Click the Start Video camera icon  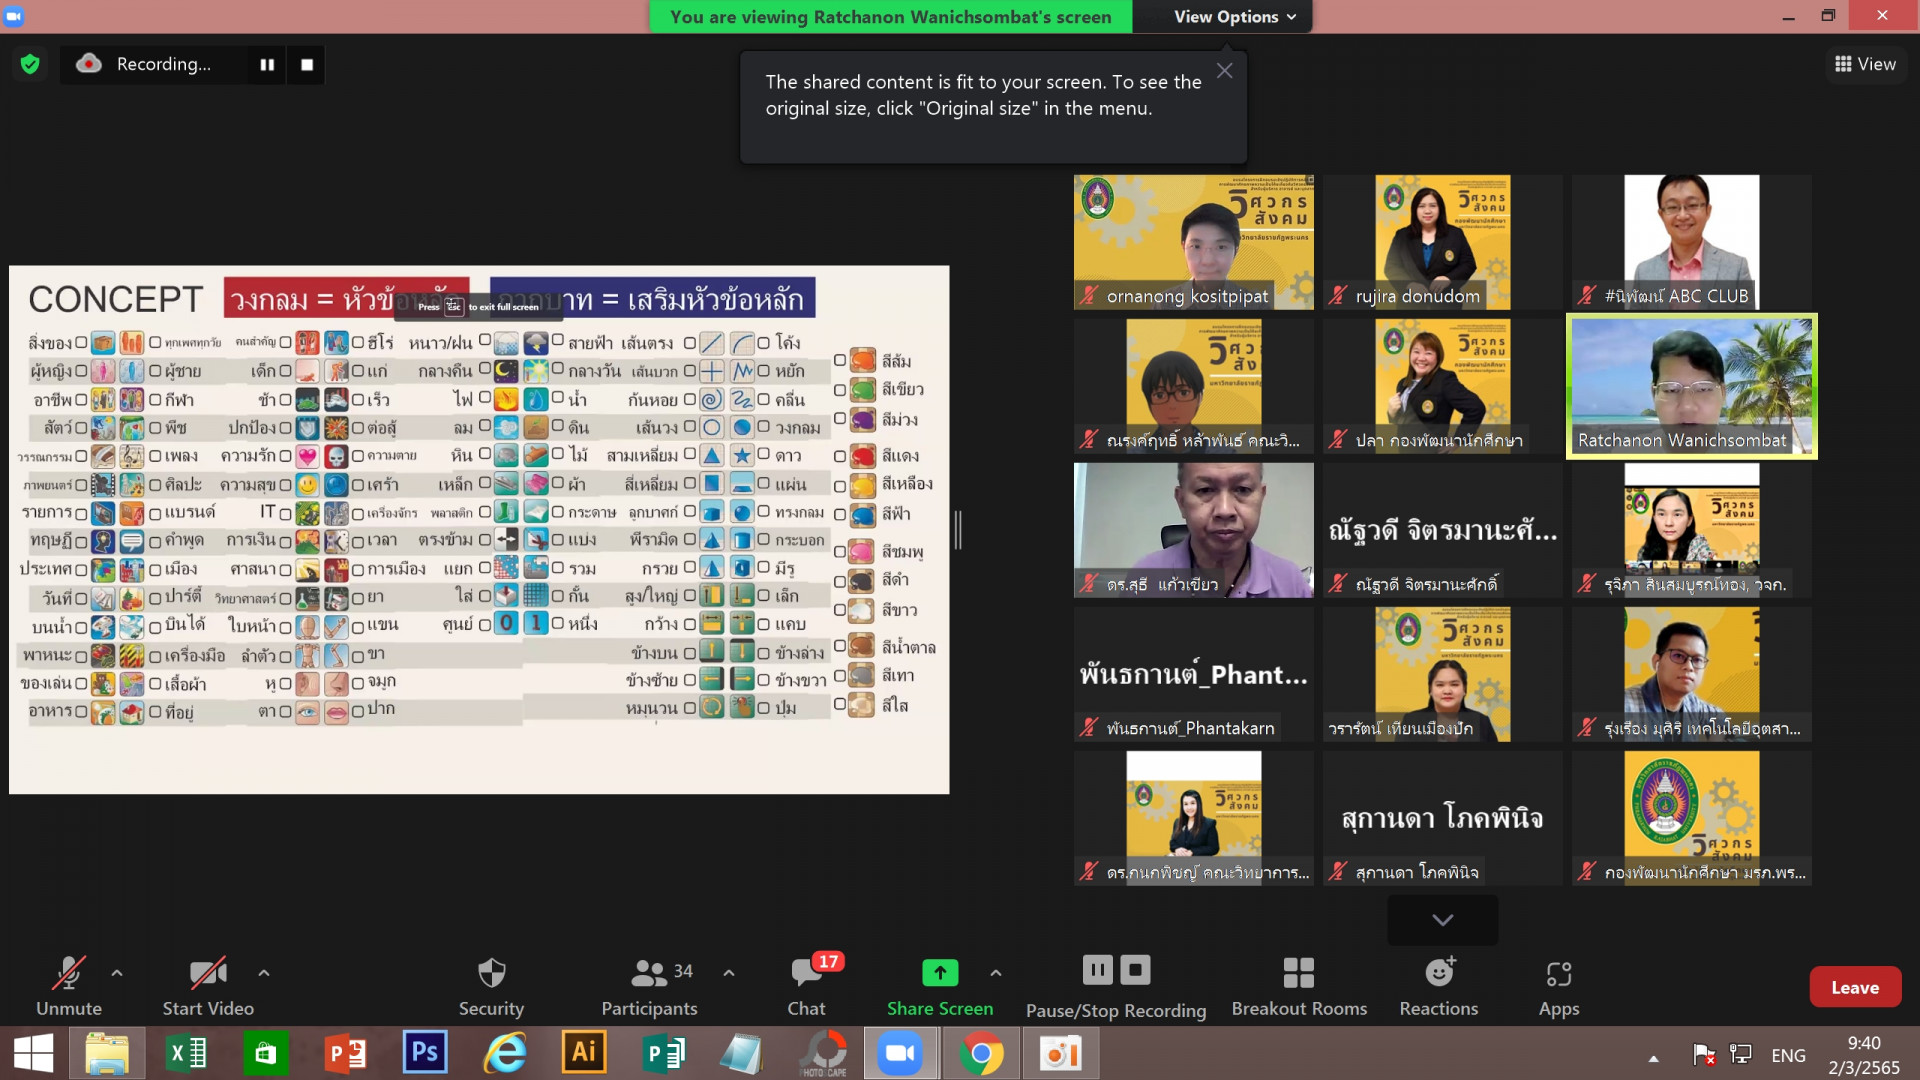[208, 973]
